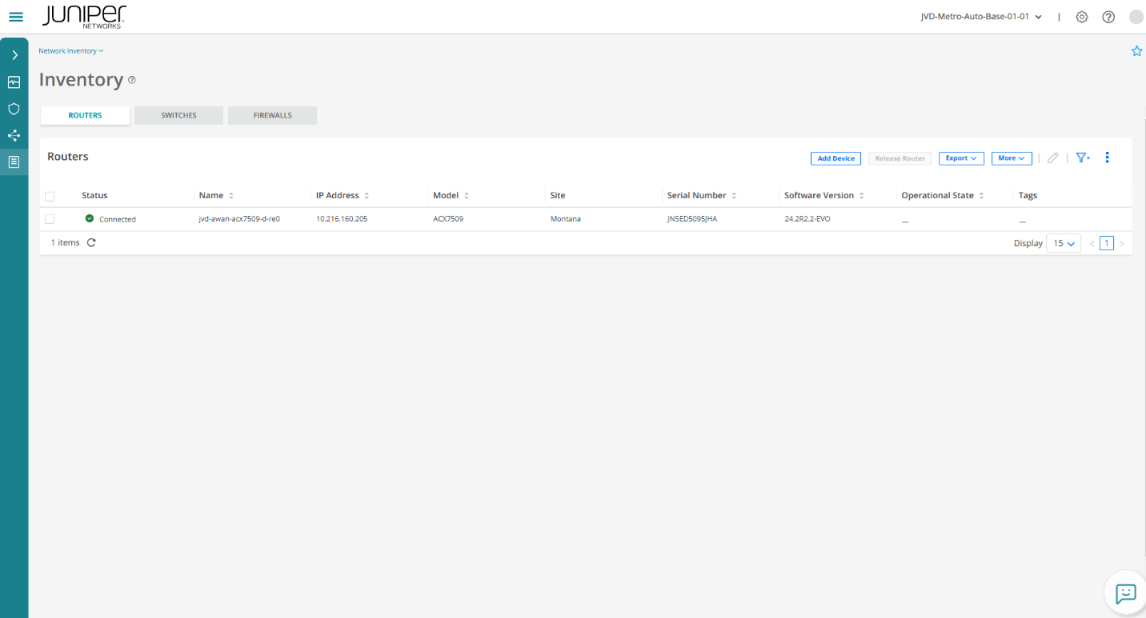
Task: Open the More dropdown
Action: 1012,159
